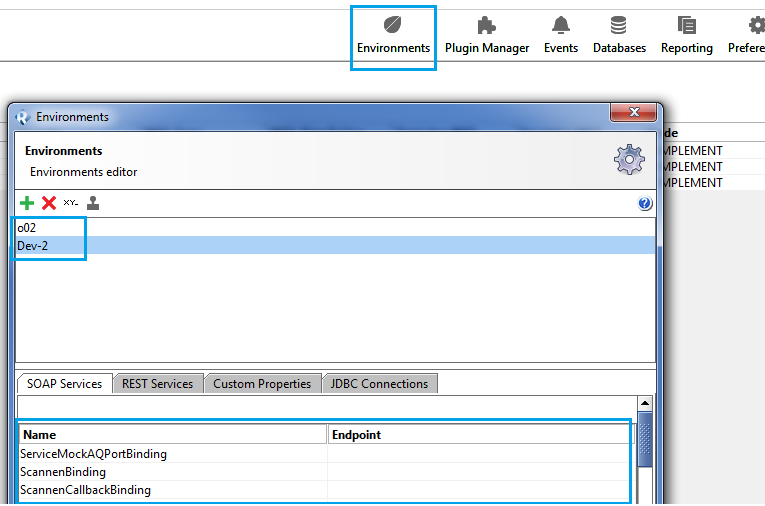Select the o02 environment

(27, 228)
